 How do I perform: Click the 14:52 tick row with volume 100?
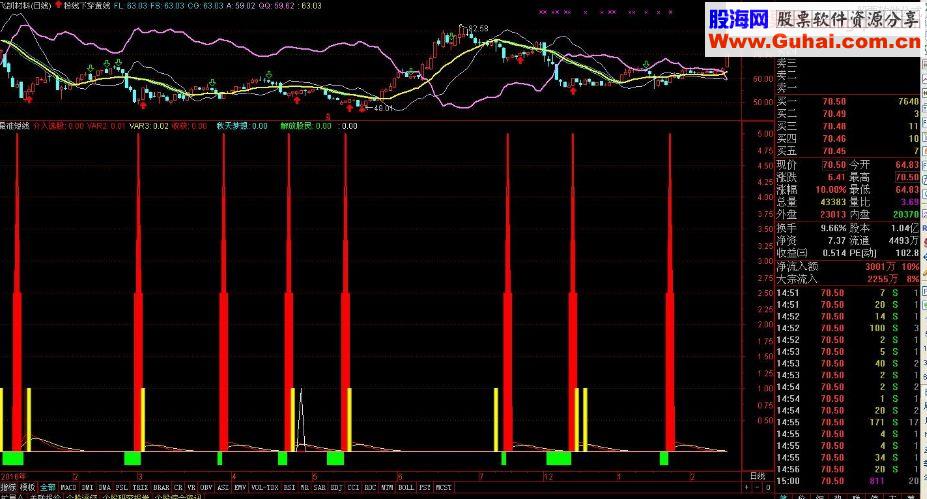848,328
